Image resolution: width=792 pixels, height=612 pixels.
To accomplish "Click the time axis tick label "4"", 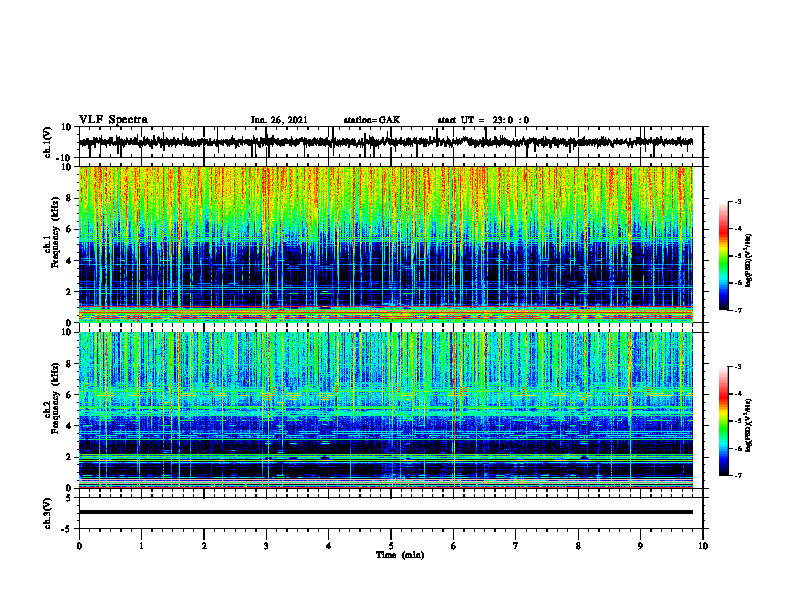I will pyautogui.click(x=329, y=546).
